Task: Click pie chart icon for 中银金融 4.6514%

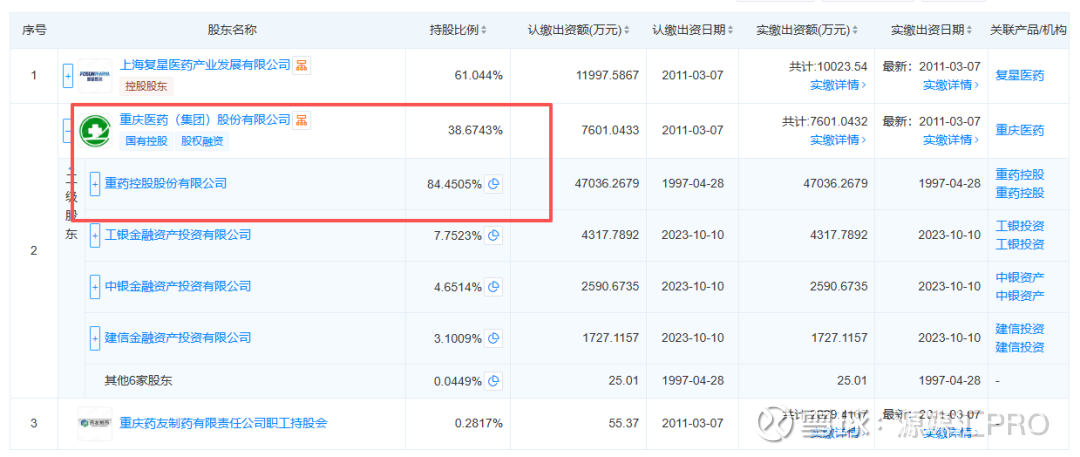Action: [x=493, y=287]
